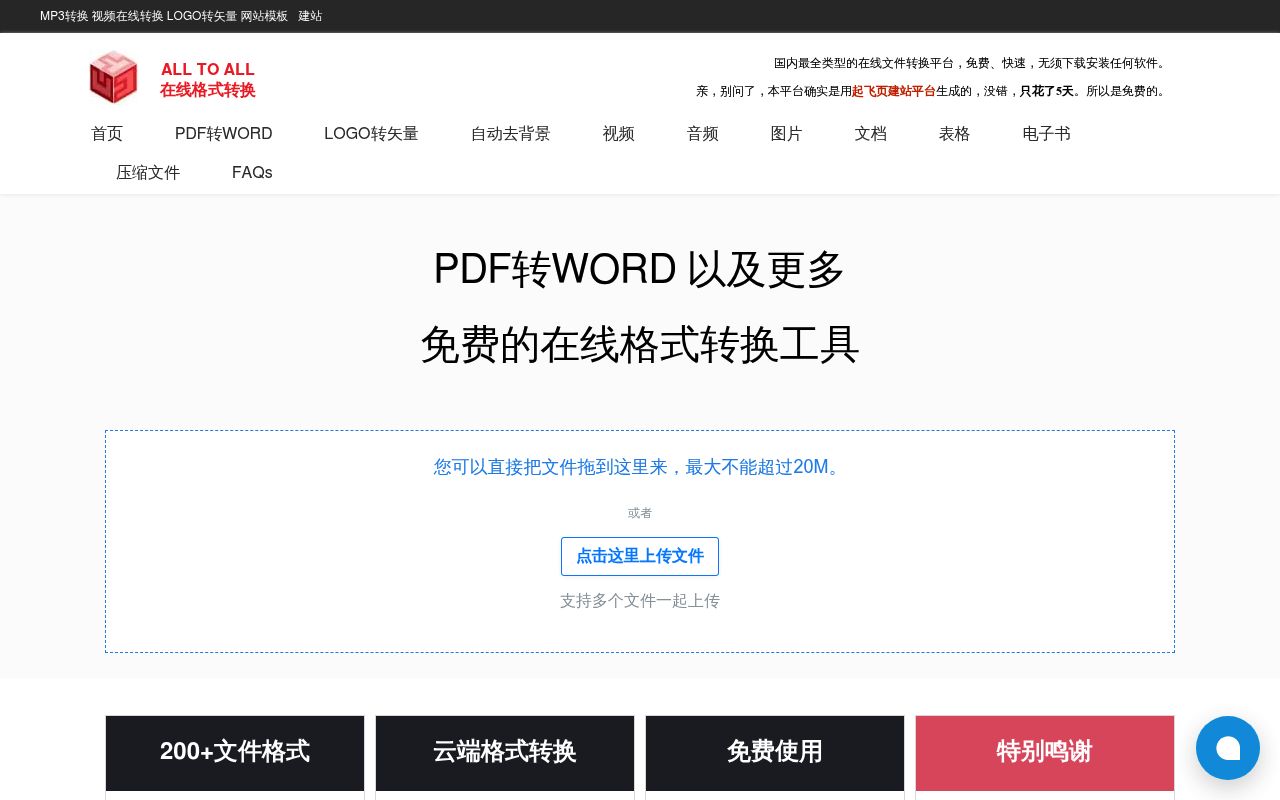Click the PDF转WORD 以及更多 headline

[640, 270]
